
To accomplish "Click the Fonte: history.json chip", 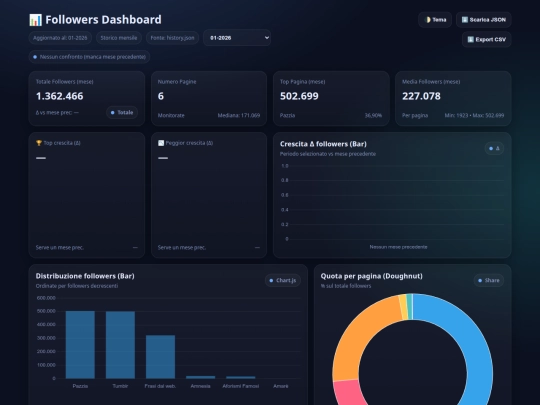I will point(172,38).
